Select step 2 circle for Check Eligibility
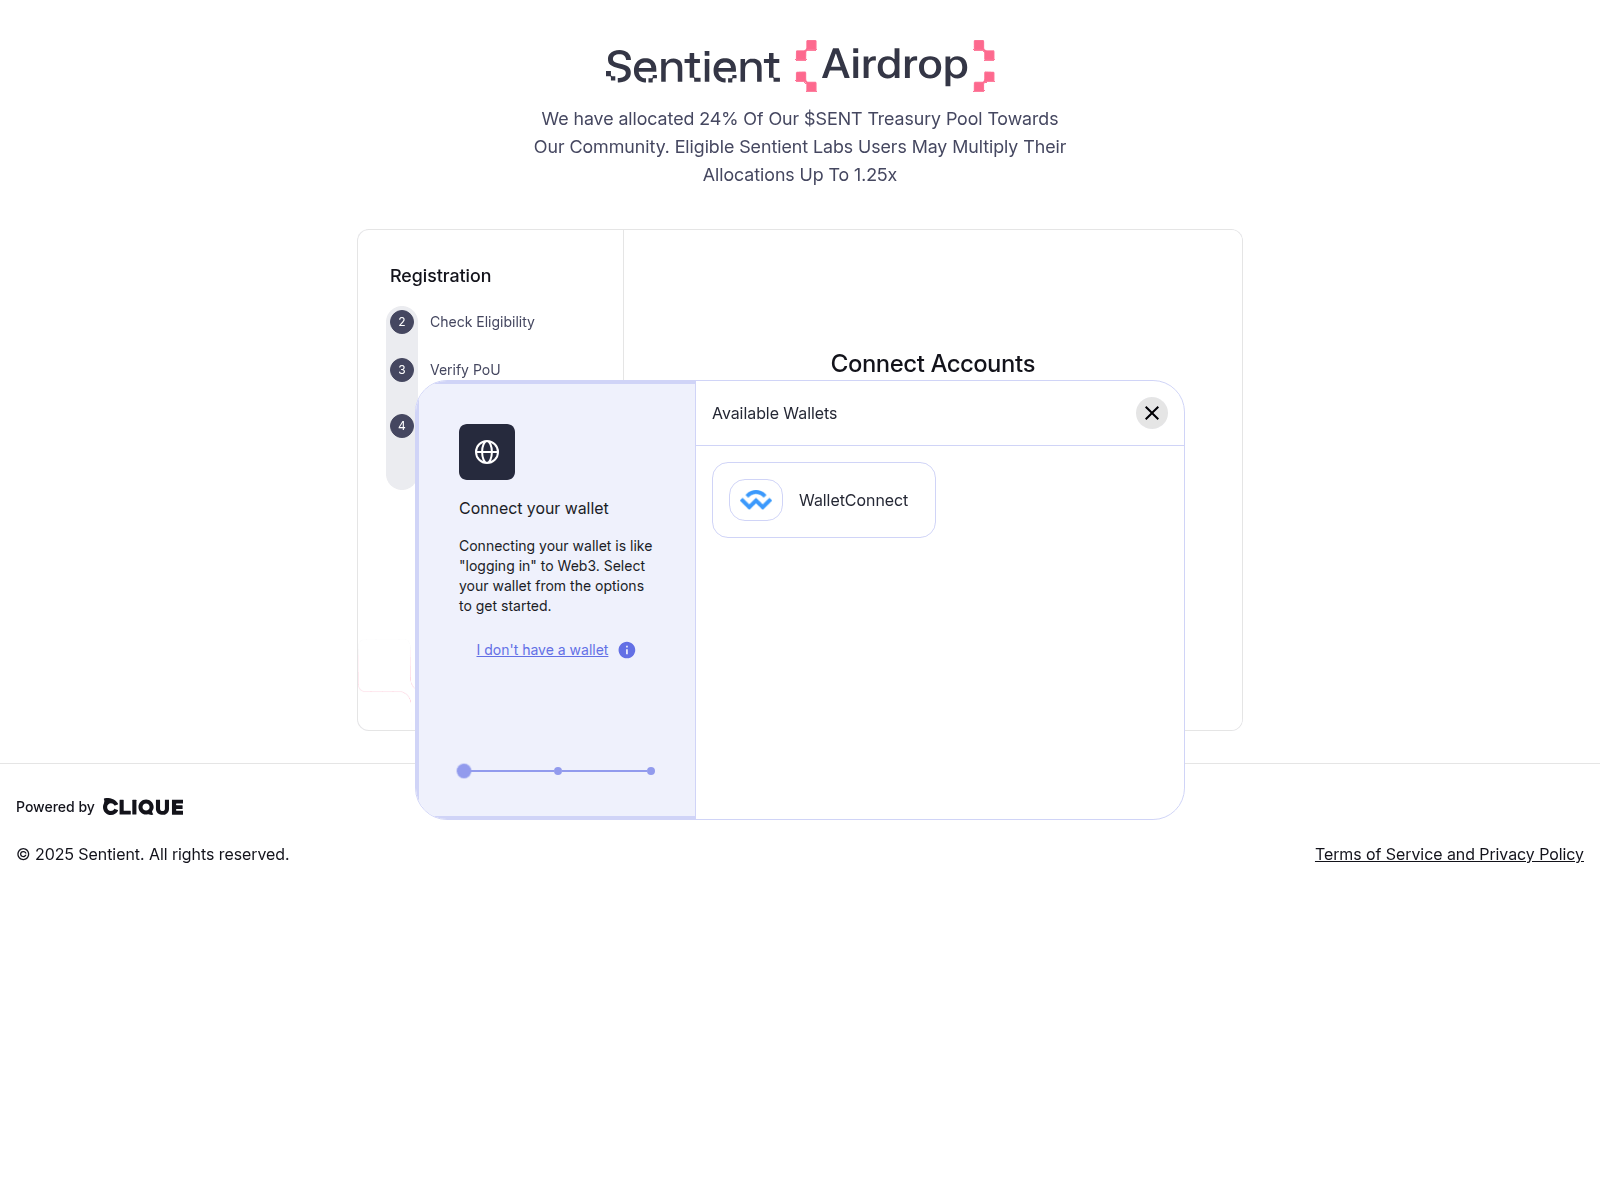 click(401, 321)
